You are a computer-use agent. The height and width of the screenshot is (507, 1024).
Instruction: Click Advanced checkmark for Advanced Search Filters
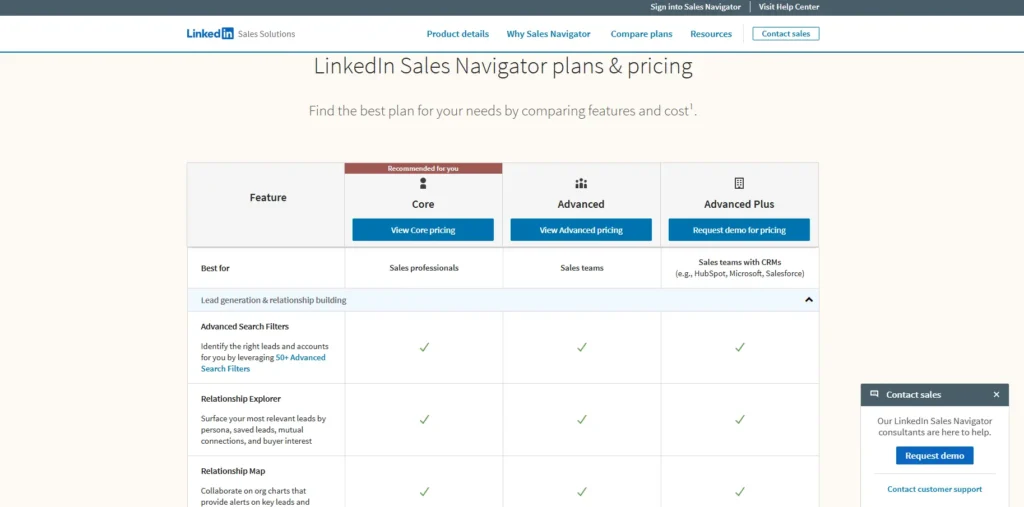[x=582, y=347]
